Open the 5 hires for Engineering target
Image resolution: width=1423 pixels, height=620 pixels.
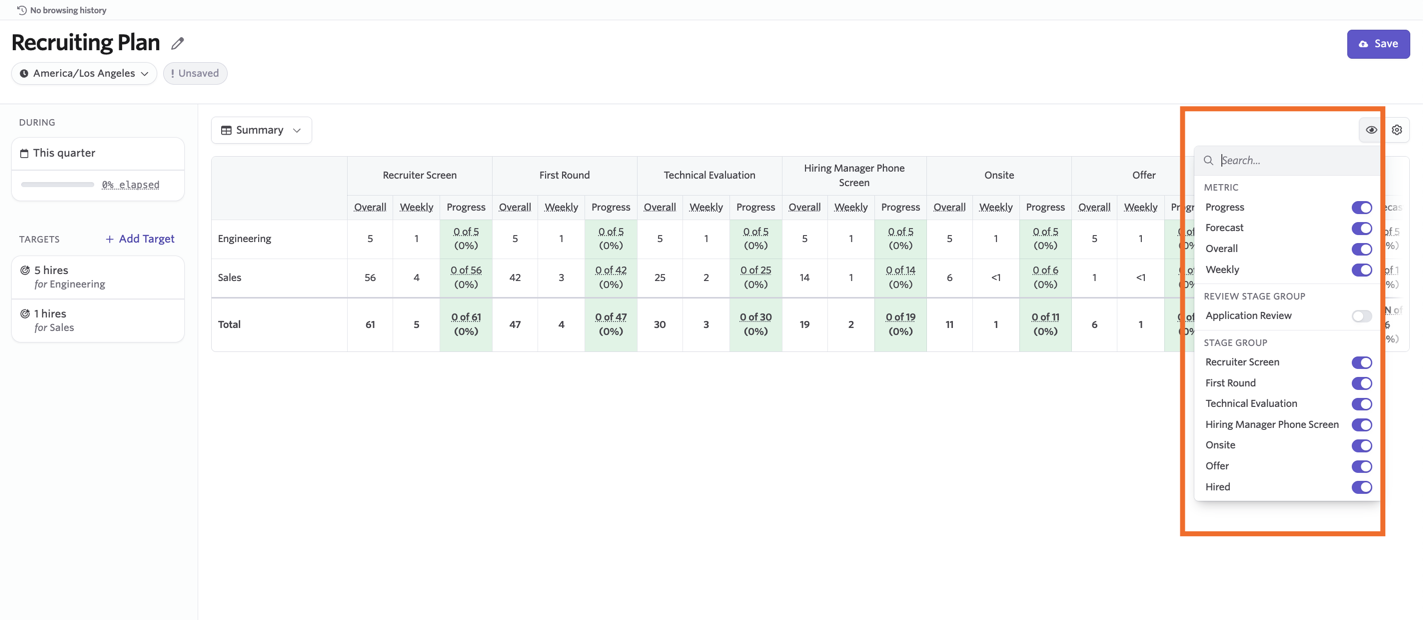(98, 277)
